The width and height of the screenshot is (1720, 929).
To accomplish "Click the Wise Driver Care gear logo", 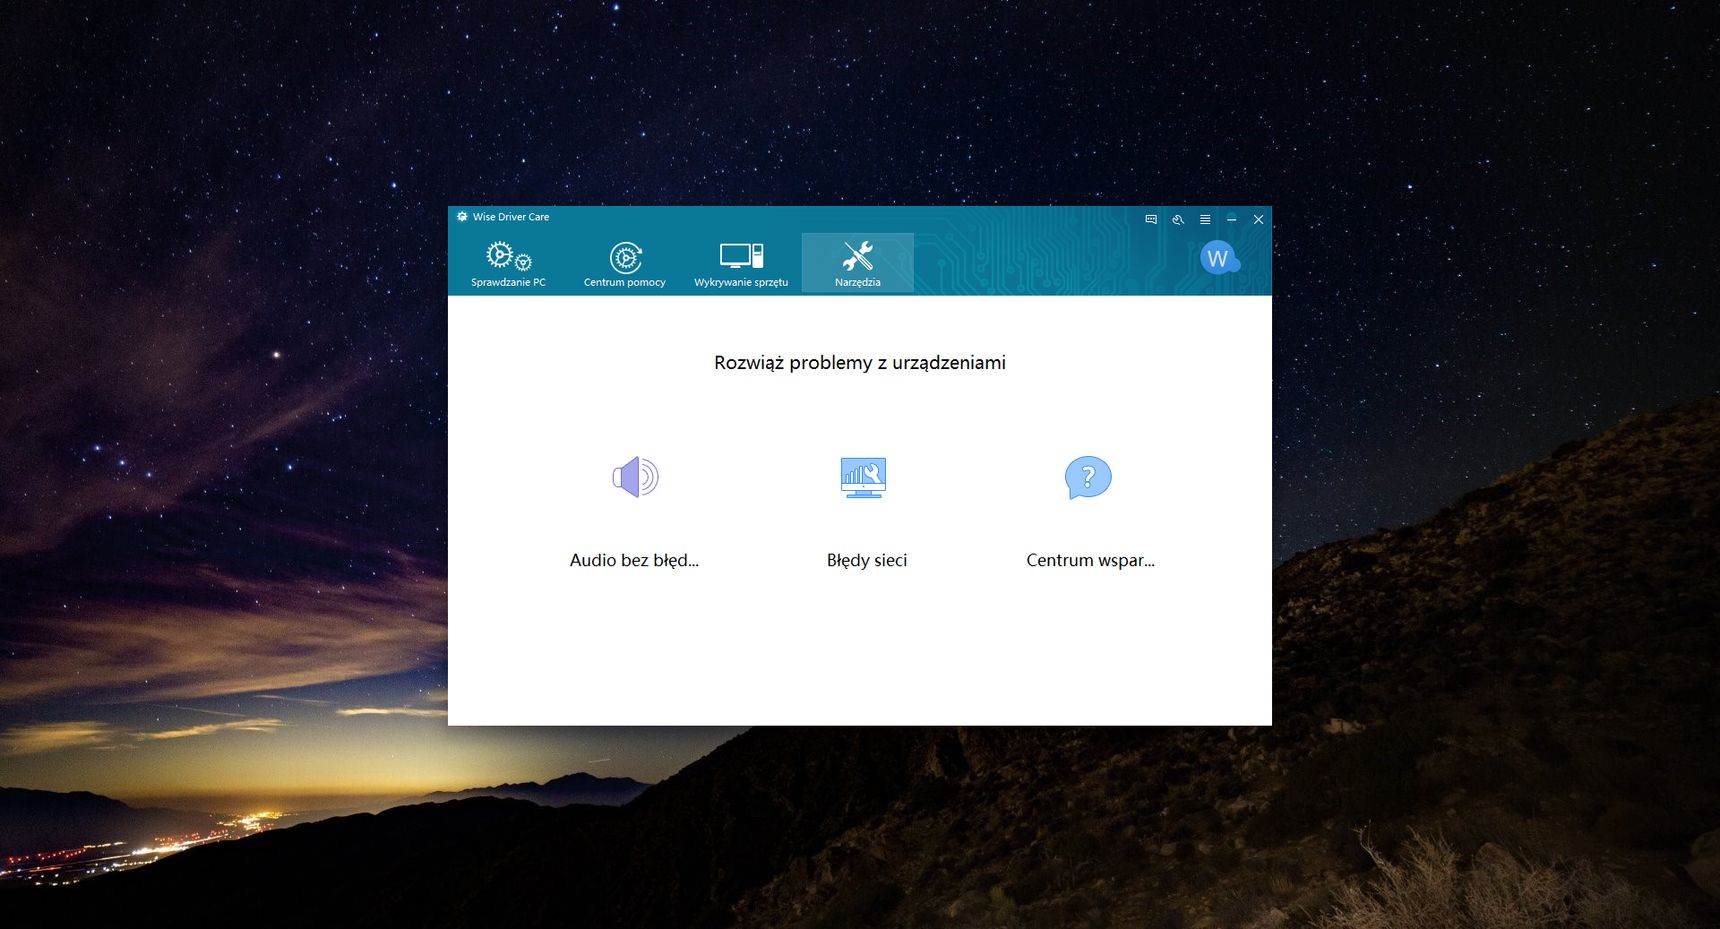I will click(x=462, y=216).
